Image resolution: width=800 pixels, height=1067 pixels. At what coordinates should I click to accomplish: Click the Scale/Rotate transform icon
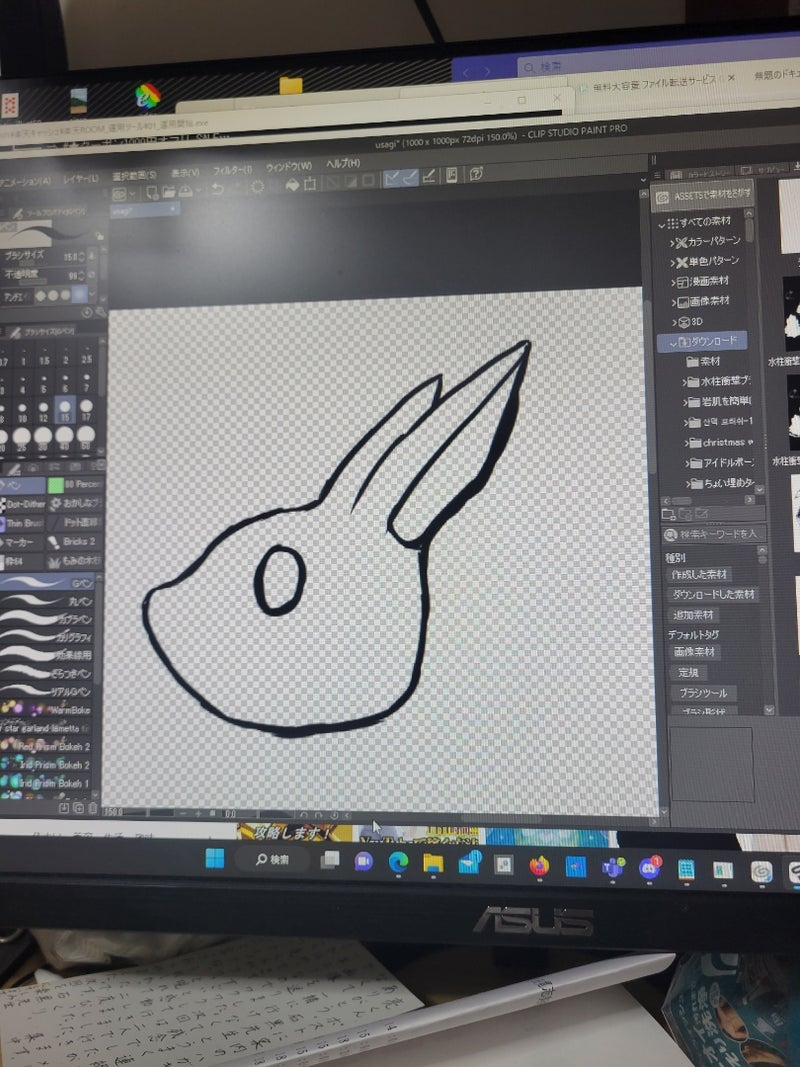click(x=310, y=183)
